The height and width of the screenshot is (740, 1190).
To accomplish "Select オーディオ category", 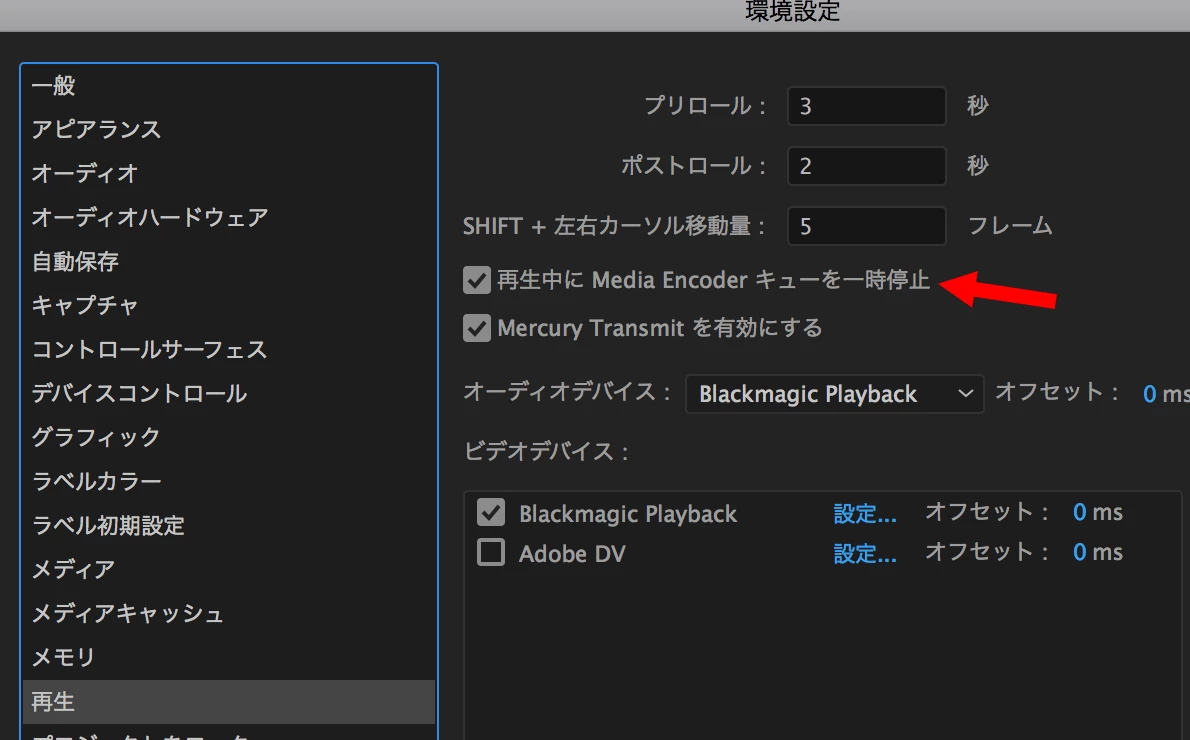I will pyautogui.click(x=228, y=174).
